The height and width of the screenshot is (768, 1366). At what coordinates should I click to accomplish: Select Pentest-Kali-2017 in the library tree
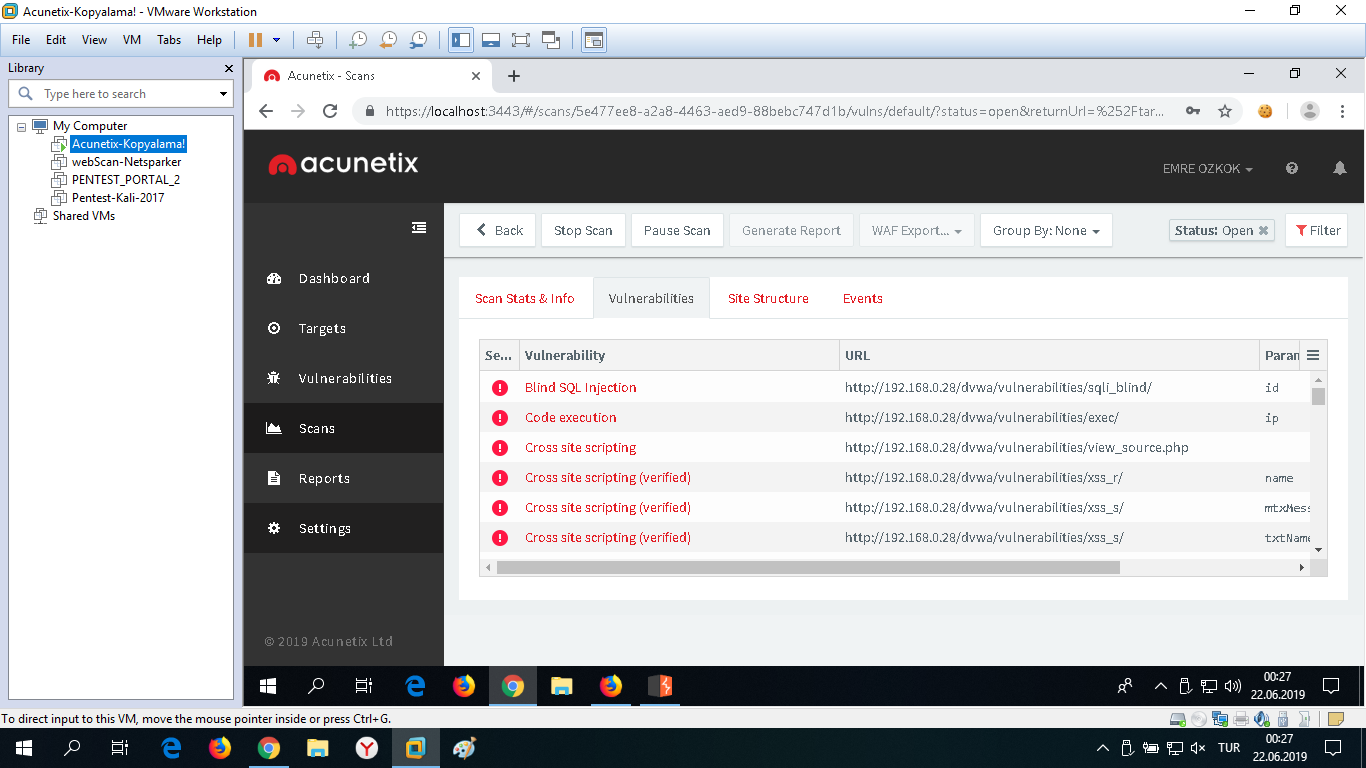point(117,198)
